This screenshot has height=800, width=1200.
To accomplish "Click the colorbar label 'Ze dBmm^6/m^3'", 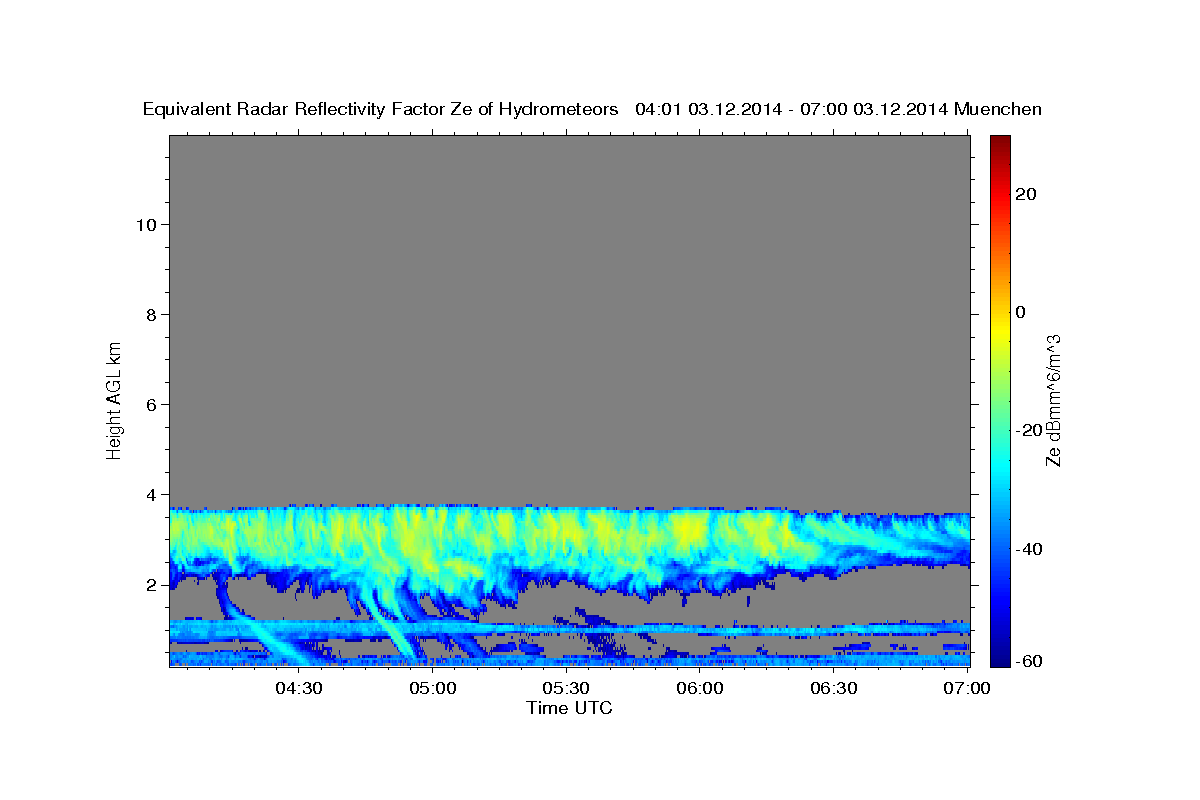I will click(1053, 400).
